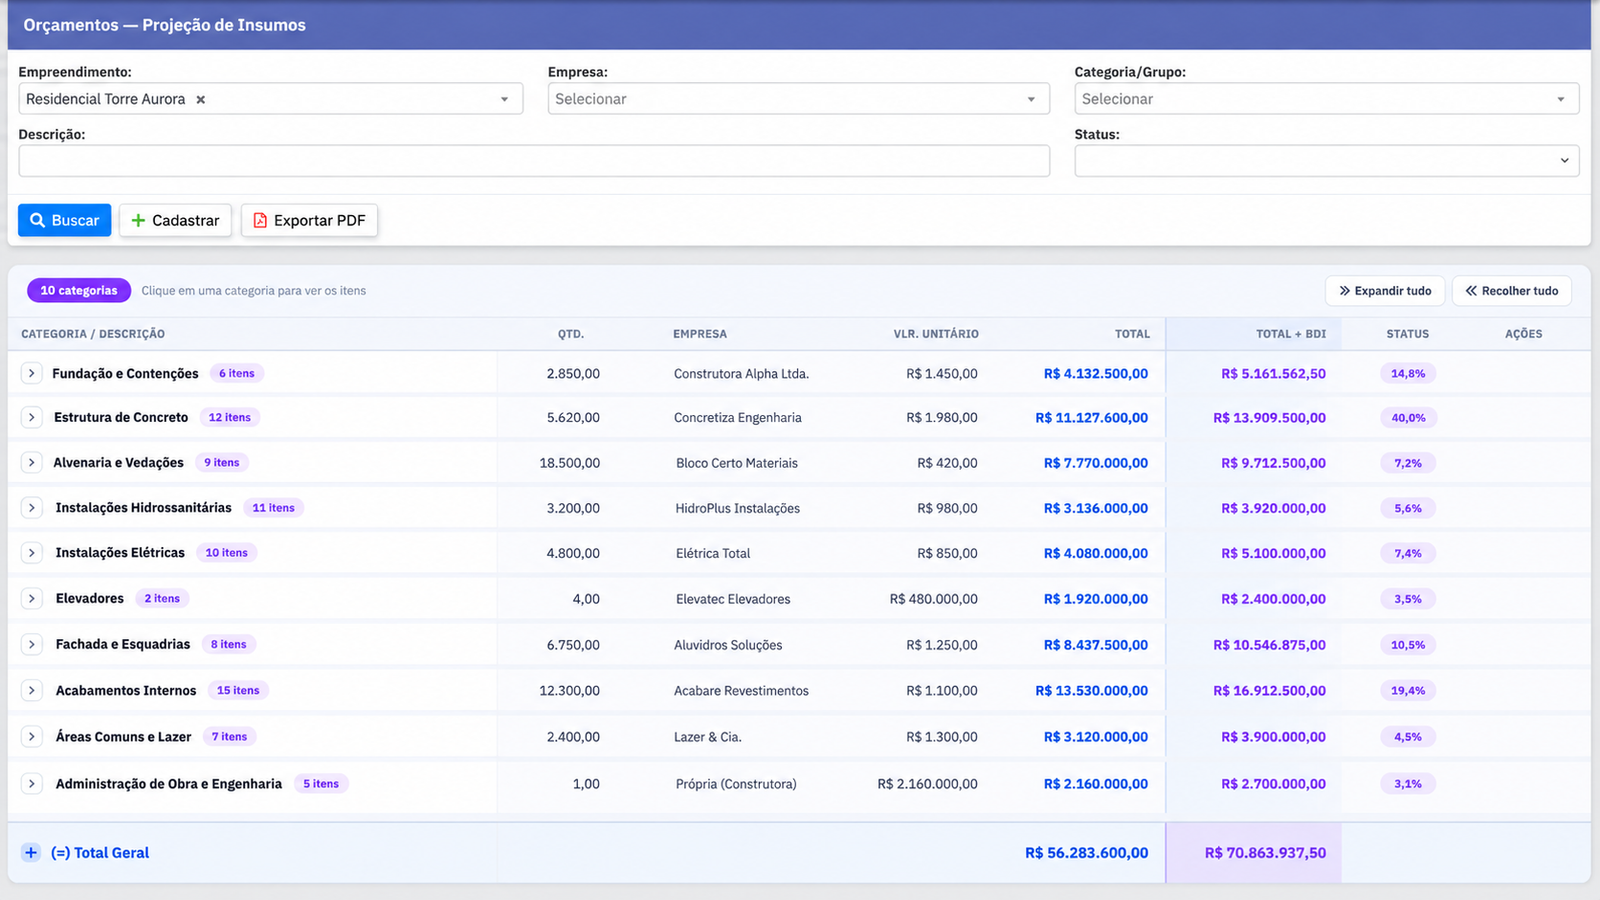The width and height of the screenshot is (1600, 900).
Task: Click the R$ 13.530.000,00 total value
Action: click(x=1092, y=691)
